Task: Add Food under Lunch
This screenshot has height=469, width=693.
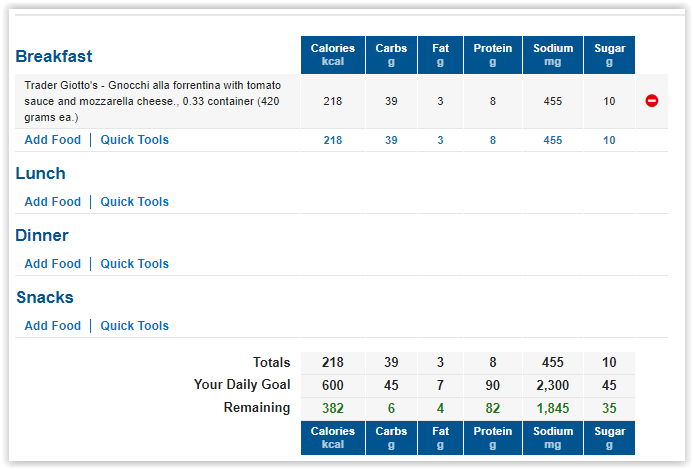Action: [53, 202]
